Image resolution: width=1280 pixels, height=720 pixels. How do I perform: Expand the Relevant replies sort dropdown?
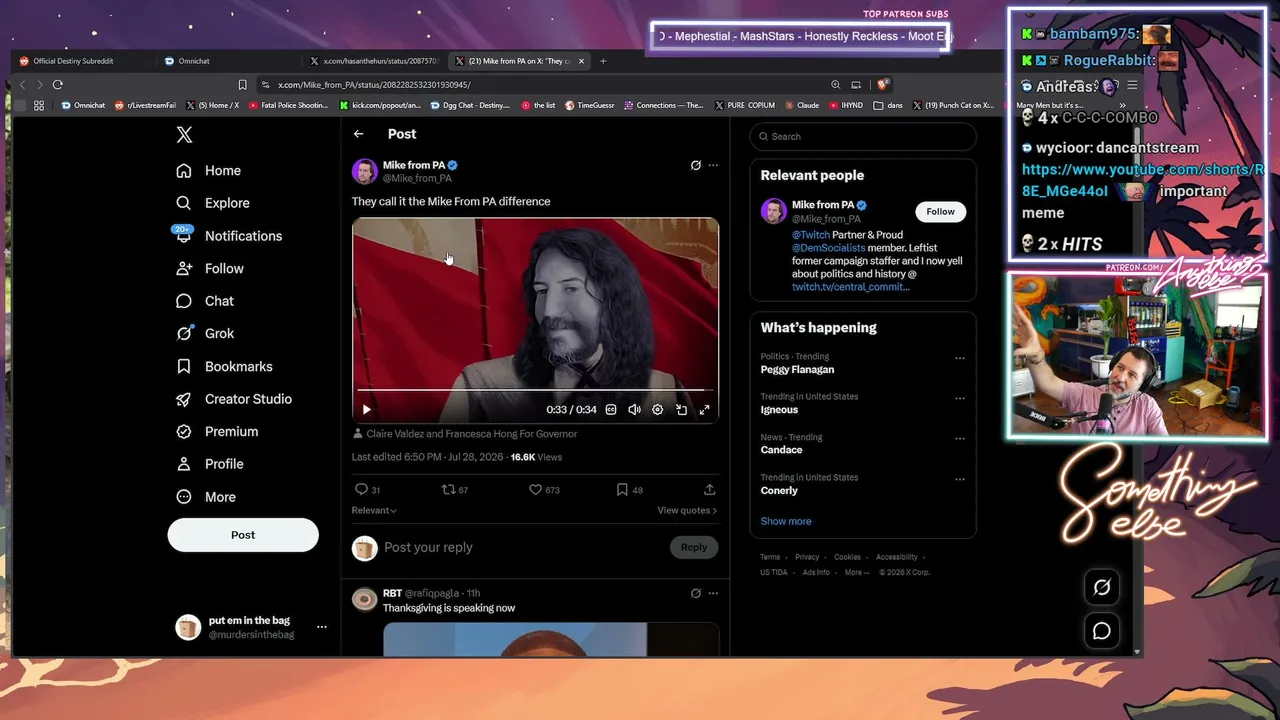coord(374,511)
